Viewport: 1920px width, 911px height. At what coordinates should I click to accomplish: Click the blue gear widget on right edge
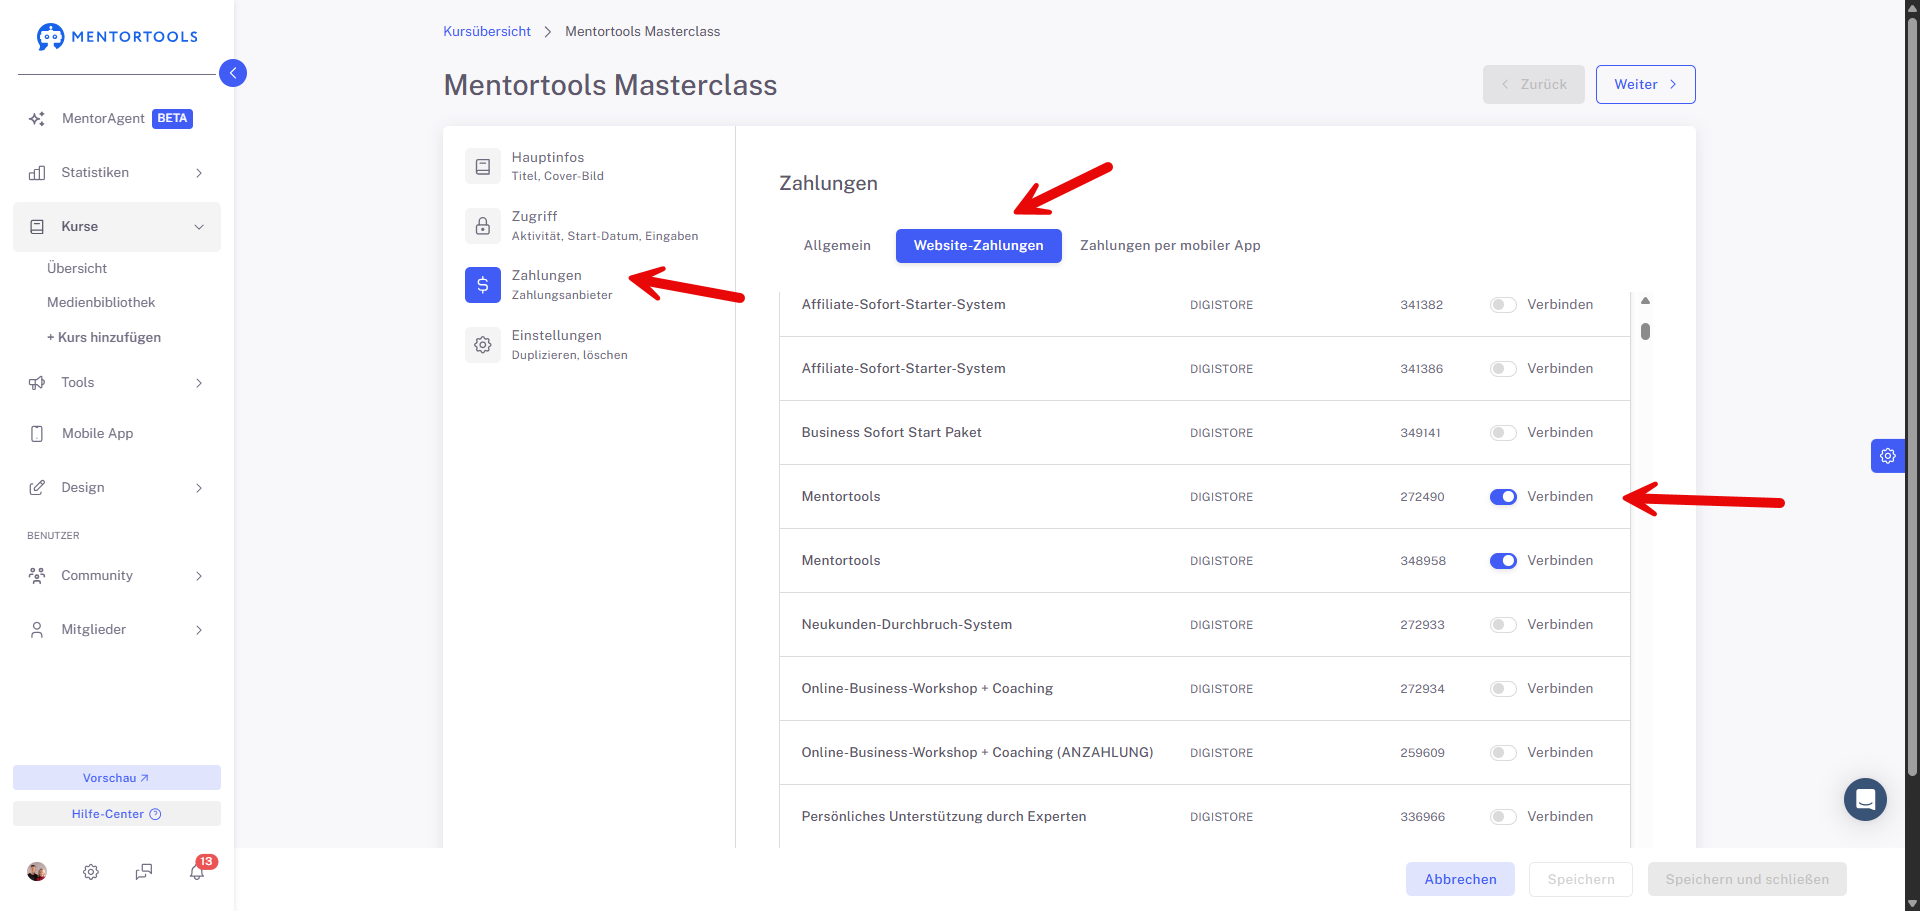pos(1888,456)
